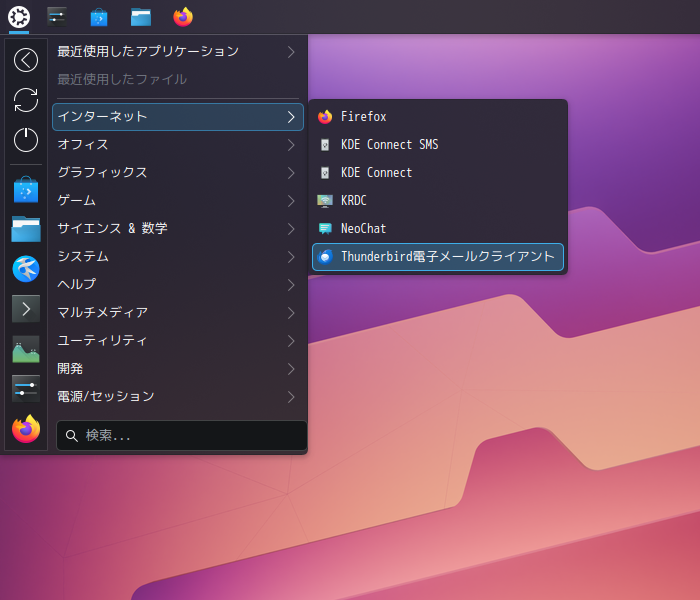
Task: Expand the サイエンス & 数学 category
Action: click(178, 229)
